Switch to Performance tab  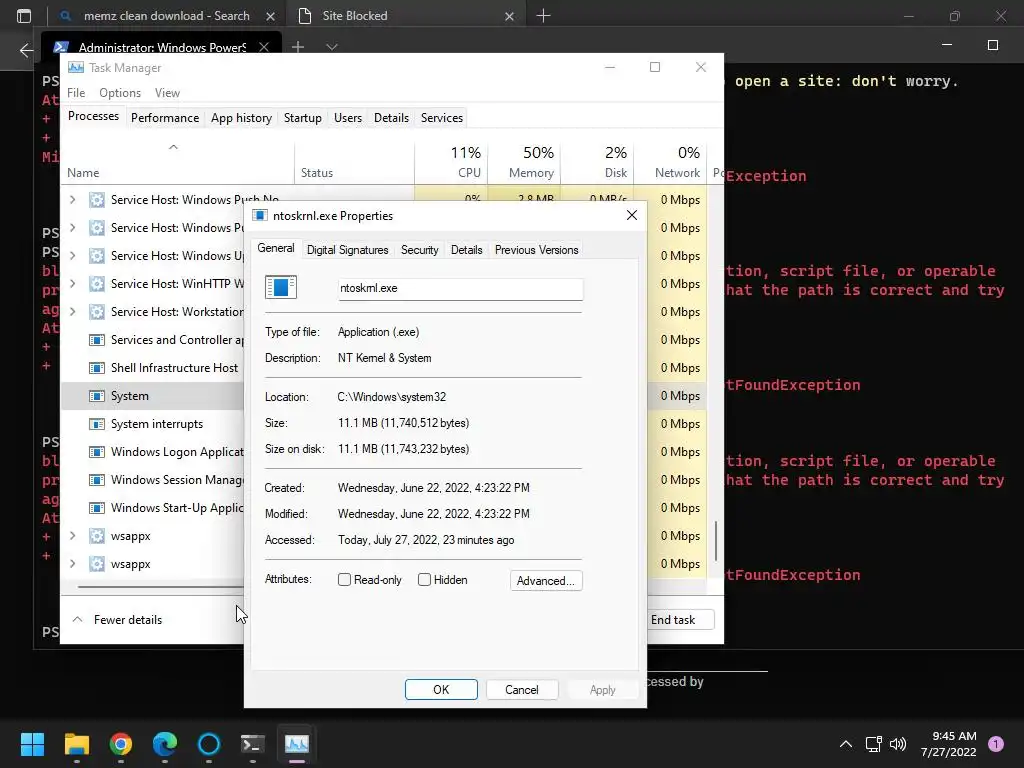(x=165, y=118)
